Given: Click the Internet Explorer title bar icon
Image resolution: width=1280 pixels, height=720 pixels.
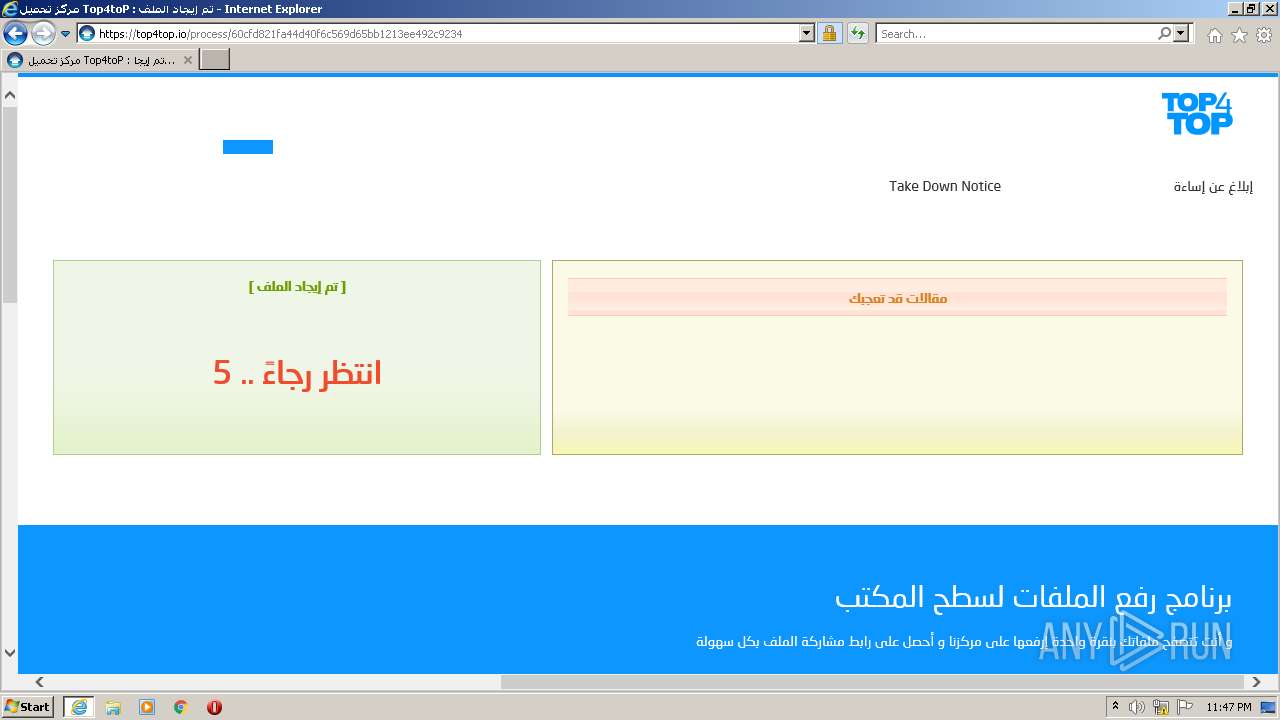Looking at the screenshot, I should coord(10,9).
